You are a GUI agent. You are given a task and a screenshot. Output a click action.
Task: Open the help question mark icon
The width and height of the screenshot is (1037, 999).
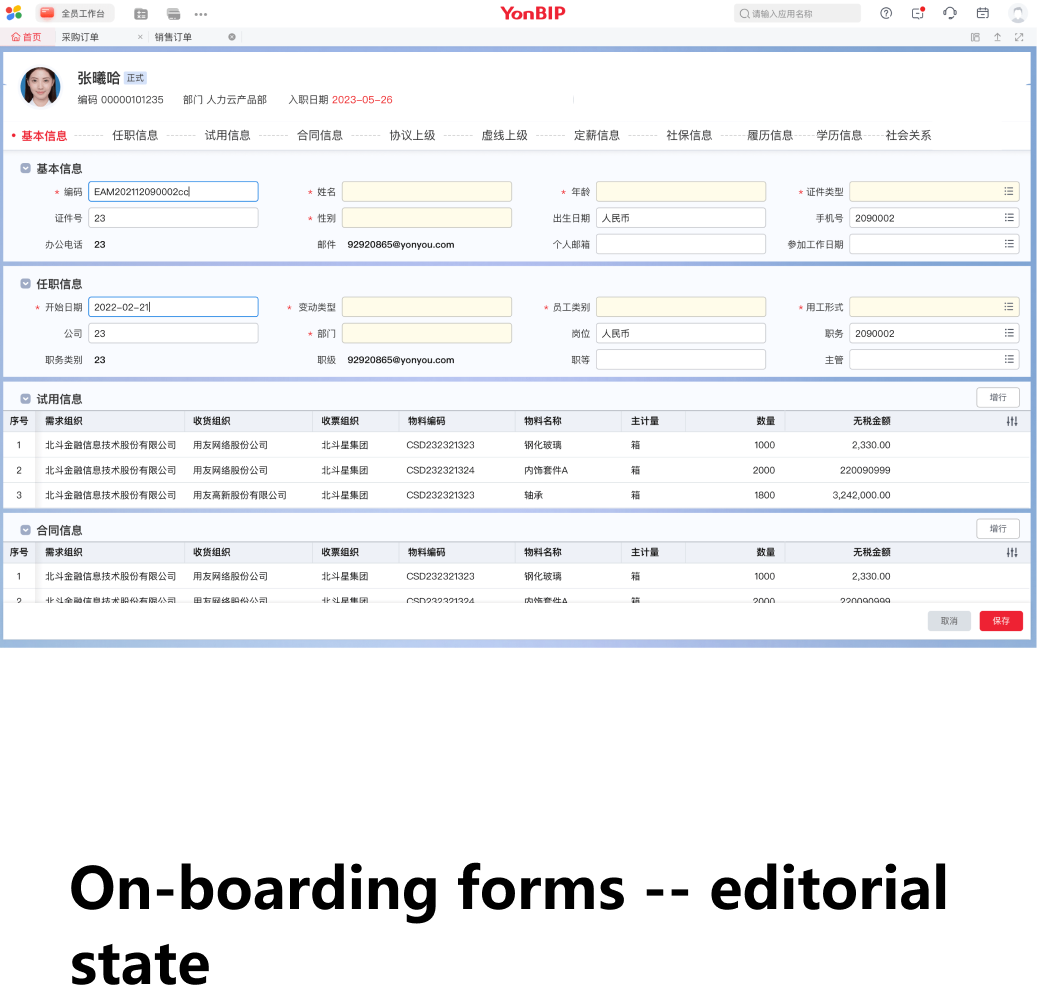coord(886,13)
